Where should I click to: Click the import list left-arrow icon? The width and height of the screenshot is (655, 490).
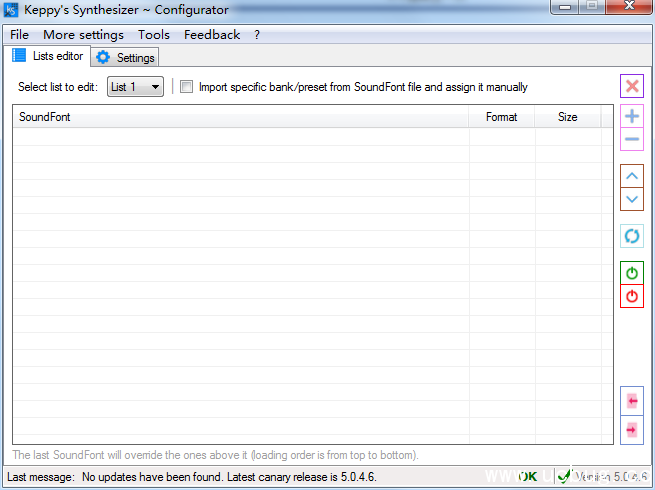632,400
